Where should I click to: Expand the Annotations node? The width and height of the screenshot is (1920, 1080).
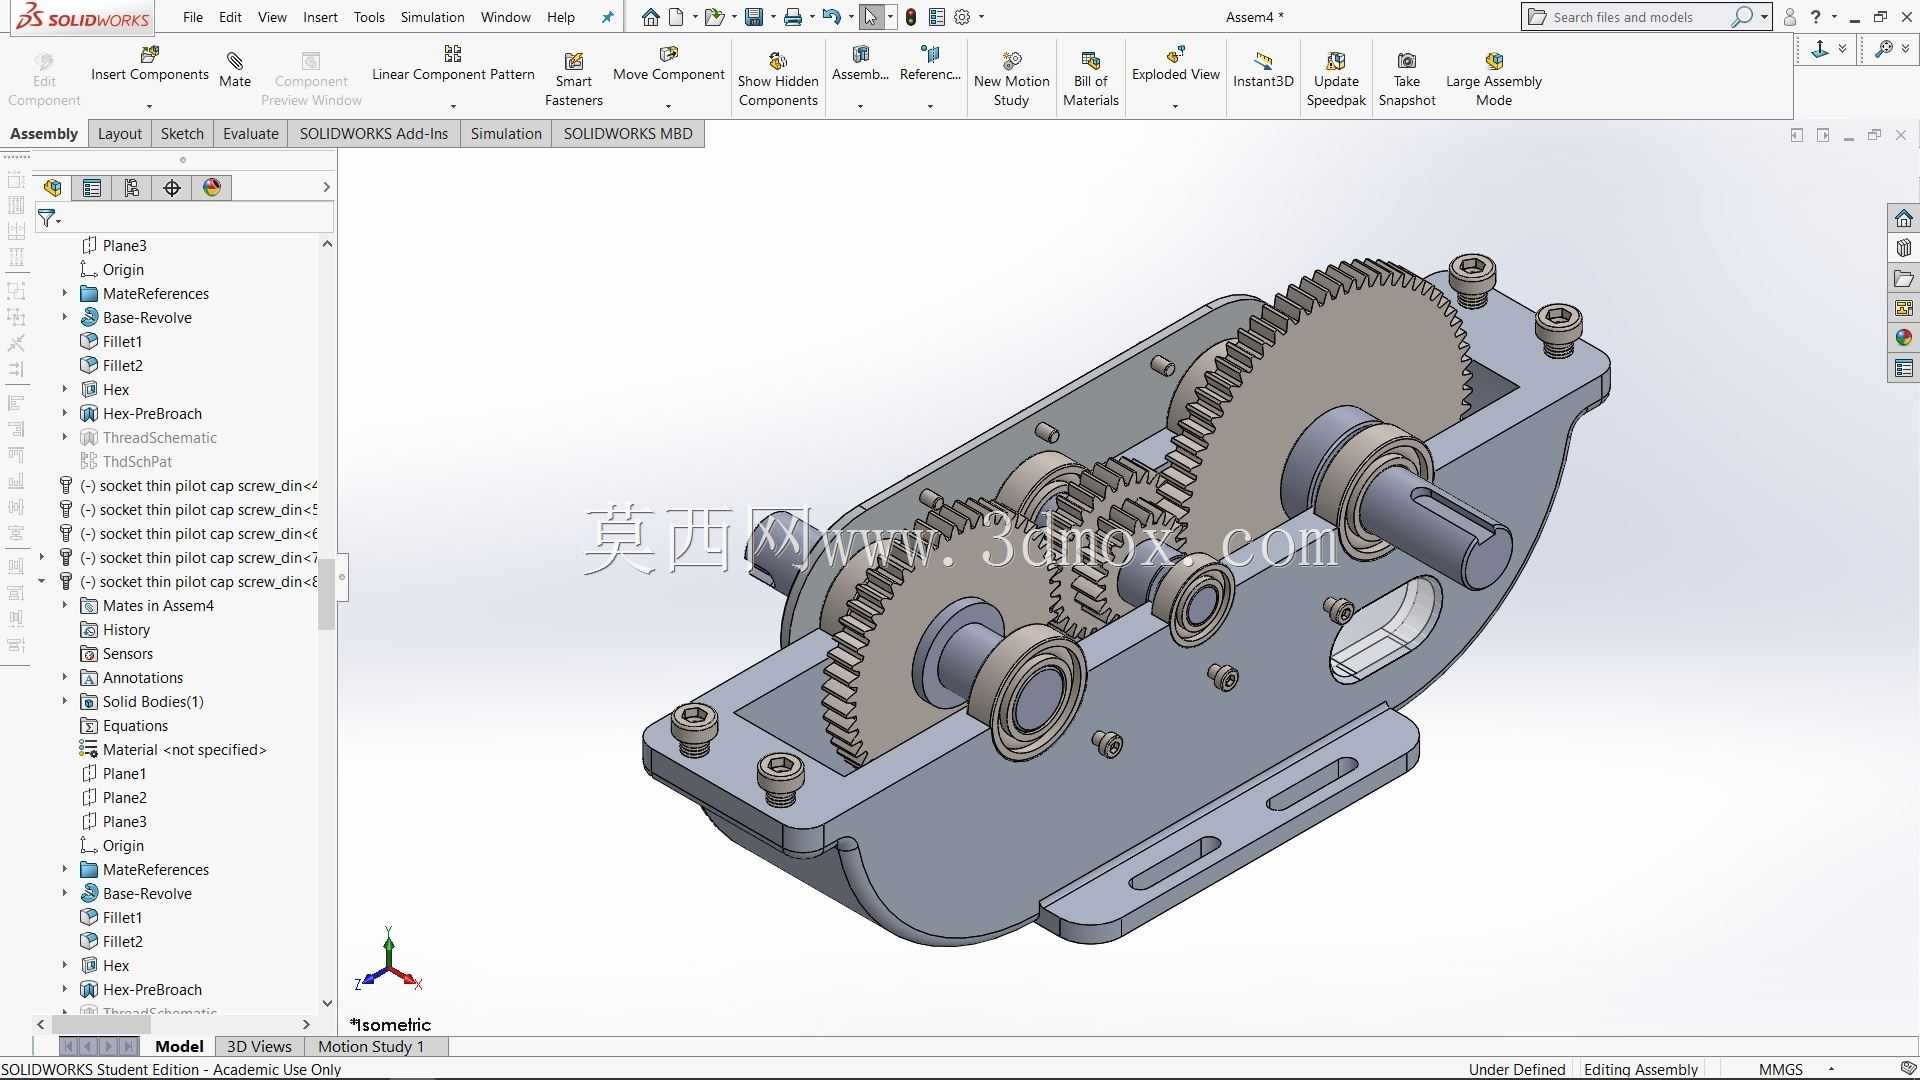[65, 677]
